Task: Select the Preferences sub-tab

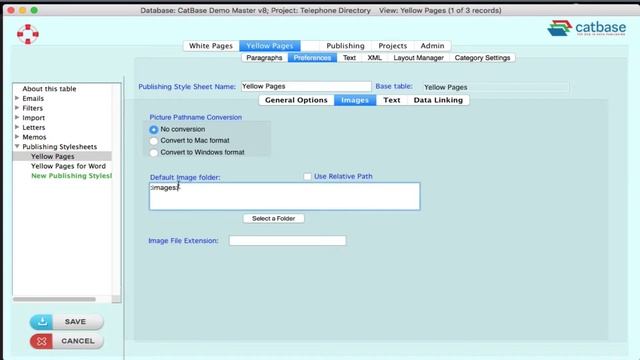Action: (x=312, y=58)
